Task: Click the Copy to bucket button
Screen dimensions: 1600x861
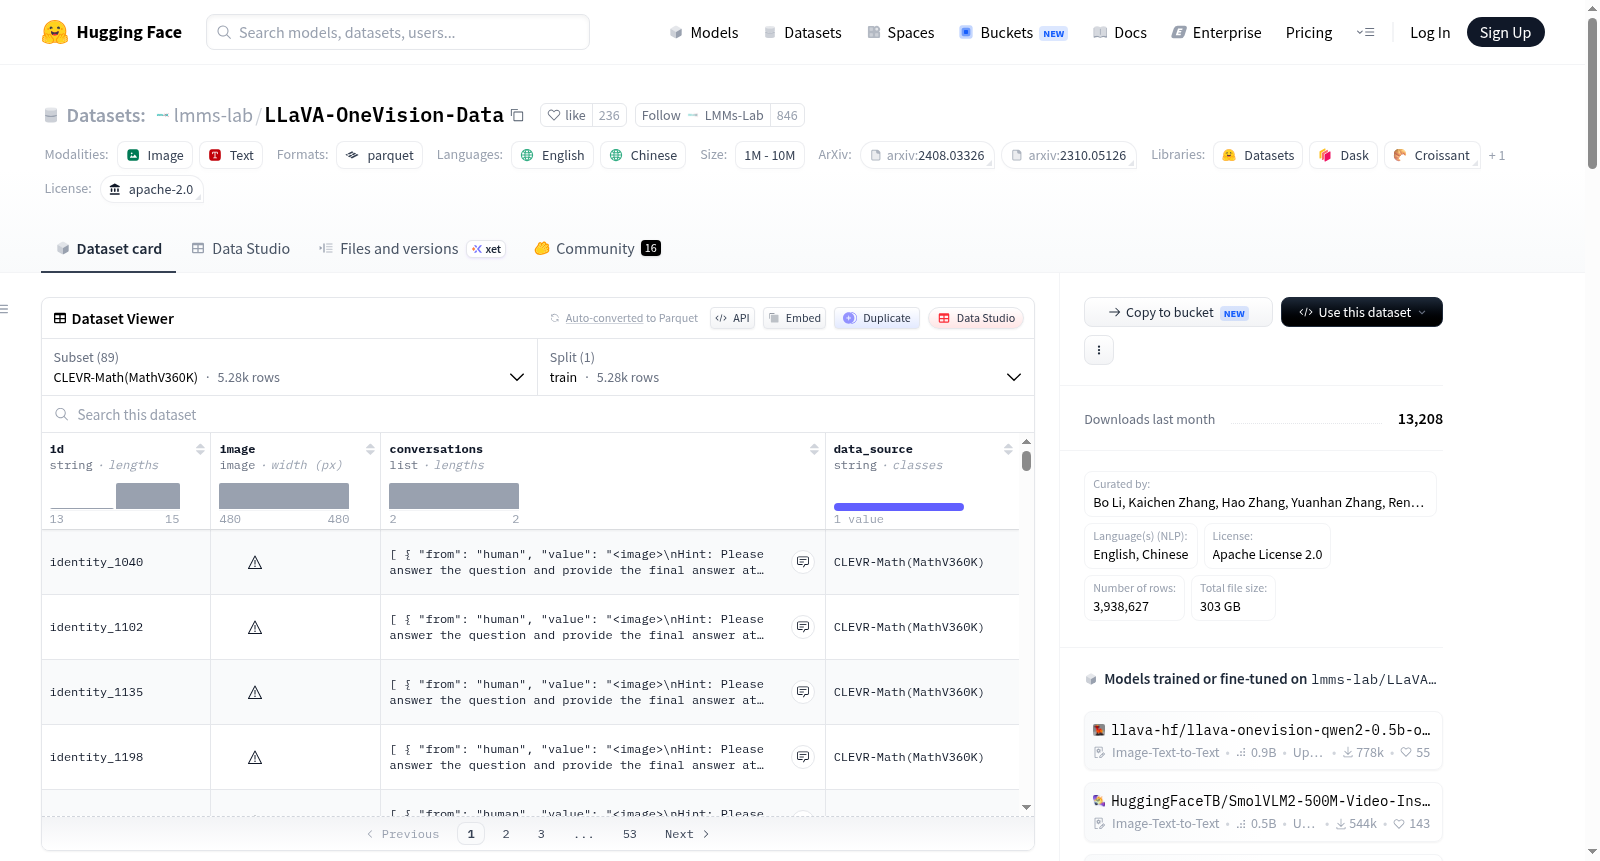Action: click(x=1178, y=312)
